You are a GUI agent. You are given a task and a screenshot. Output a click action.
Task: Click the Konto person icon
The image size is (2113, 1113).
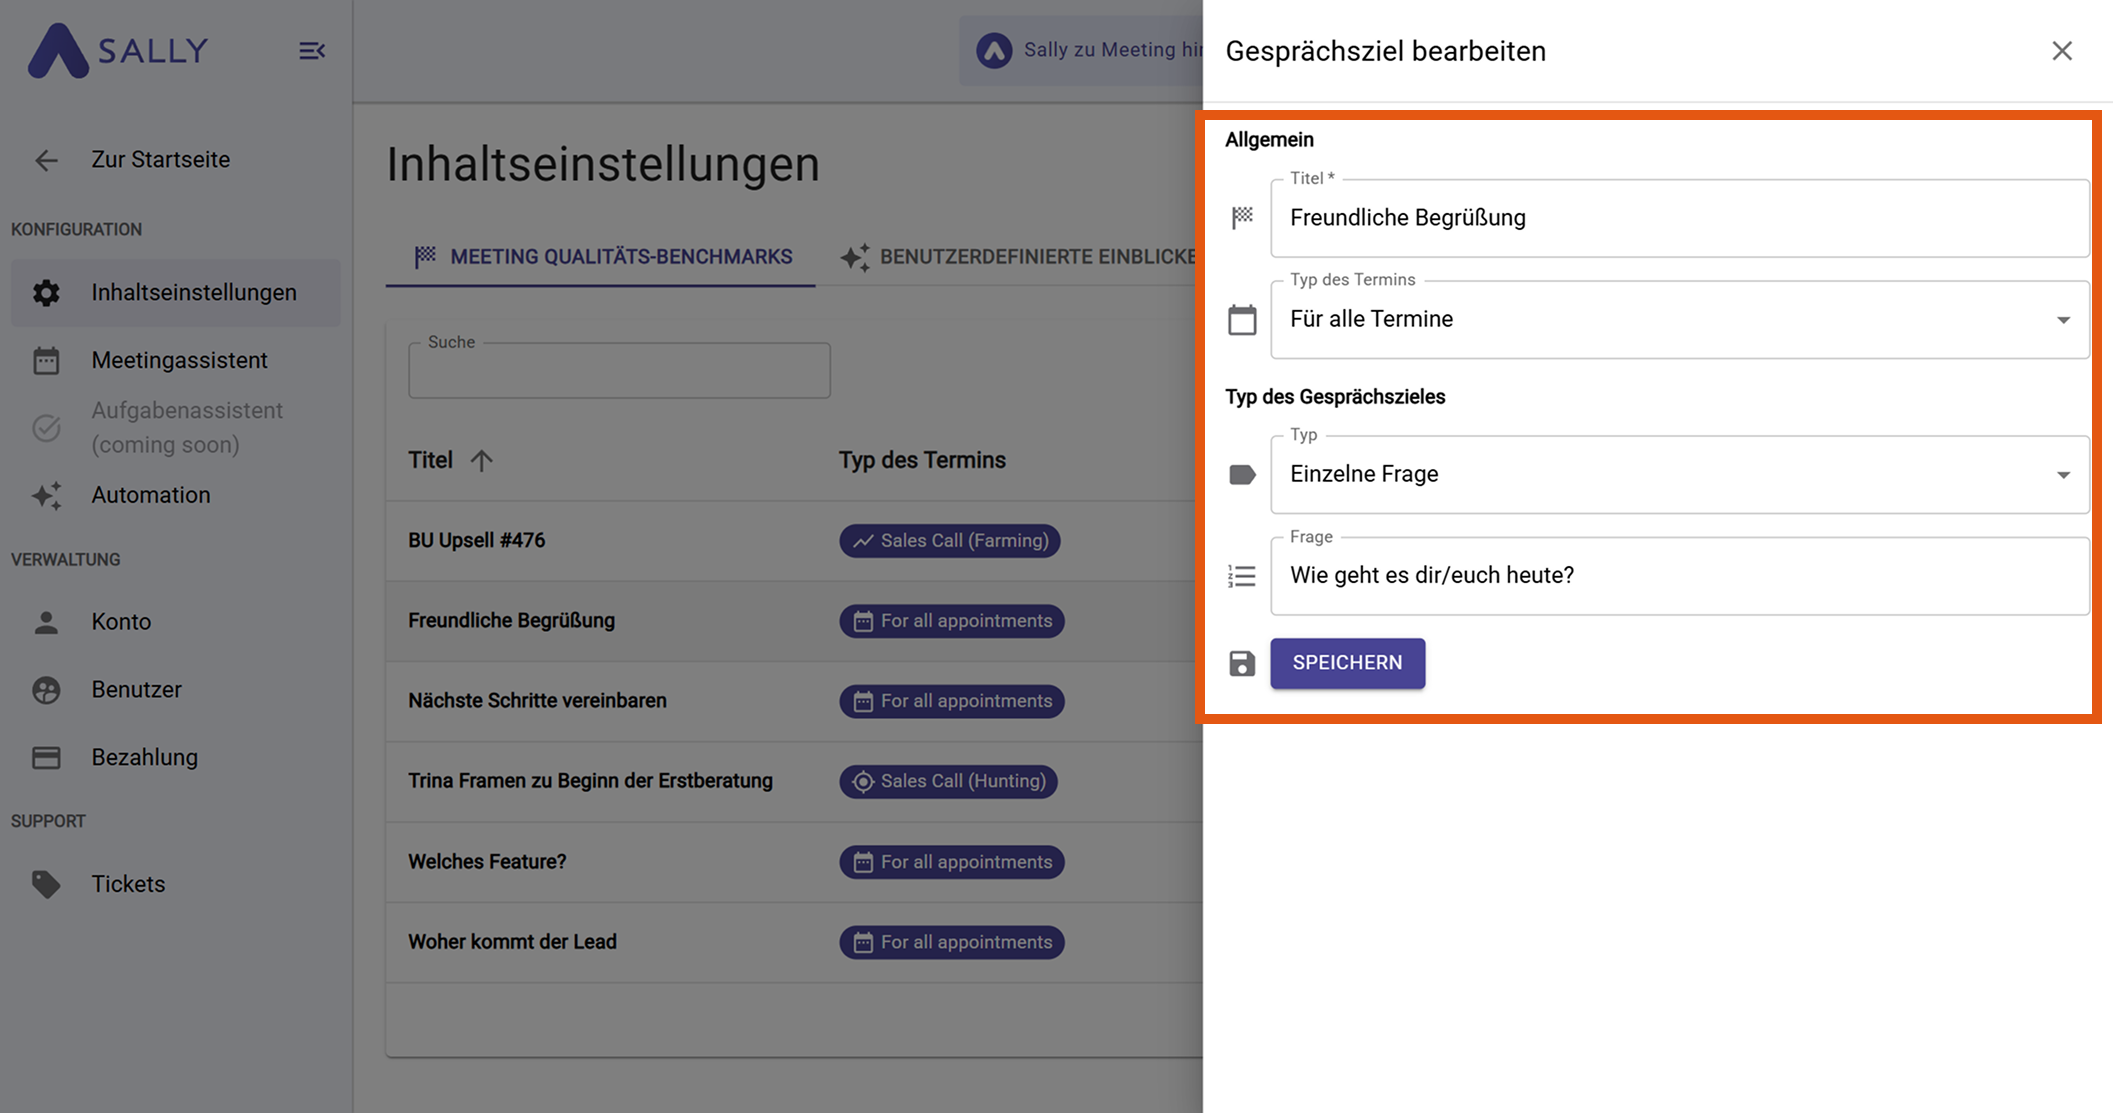coord(46,622)
